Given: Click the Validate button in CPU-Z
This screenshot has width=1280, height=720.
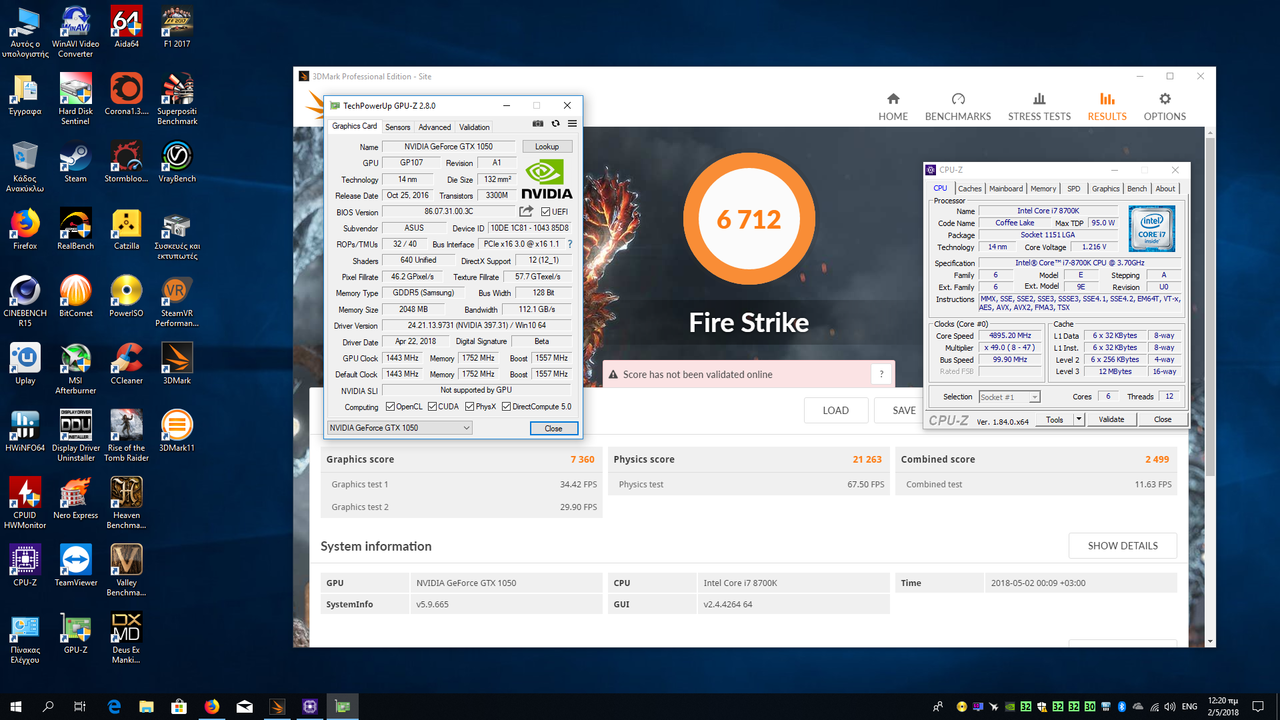Looking at the screenshot, I should tap(1111, 420).
